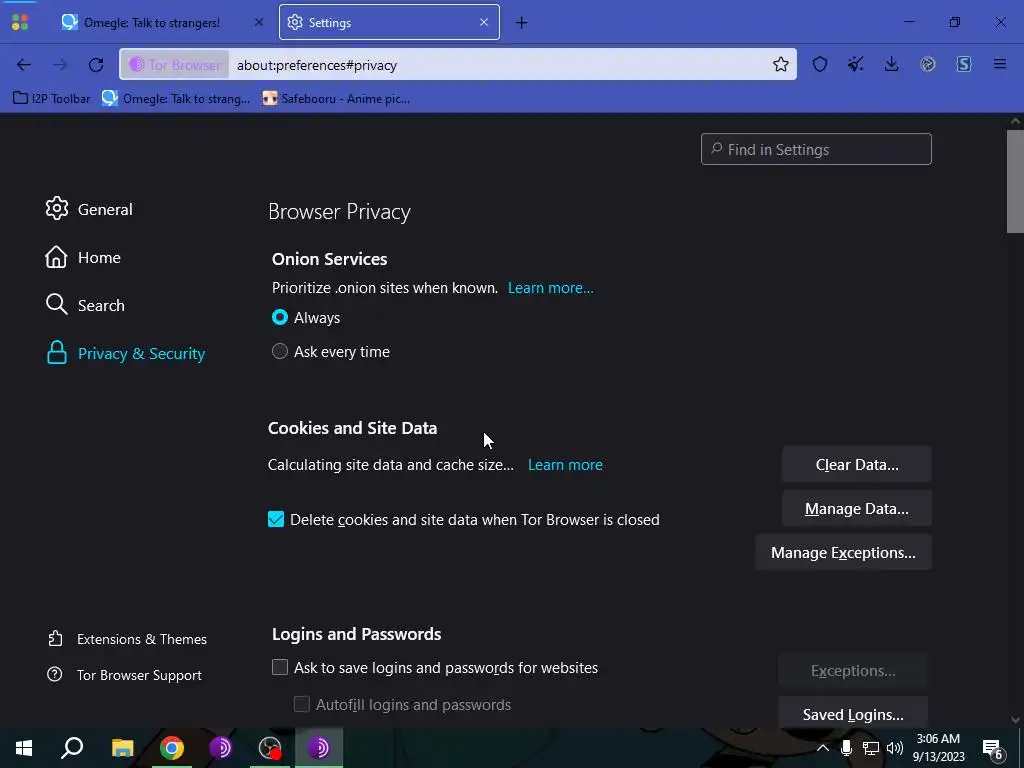Viewport: 1024px width, 768px height.
Task: Click the blue S extension icon
Action: coord(963,64)
